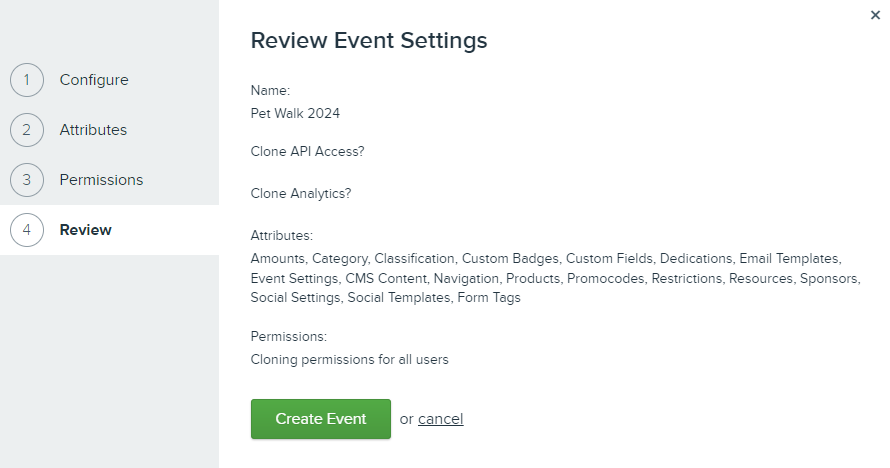Click the step 1 circle icon

click(27, 80)
